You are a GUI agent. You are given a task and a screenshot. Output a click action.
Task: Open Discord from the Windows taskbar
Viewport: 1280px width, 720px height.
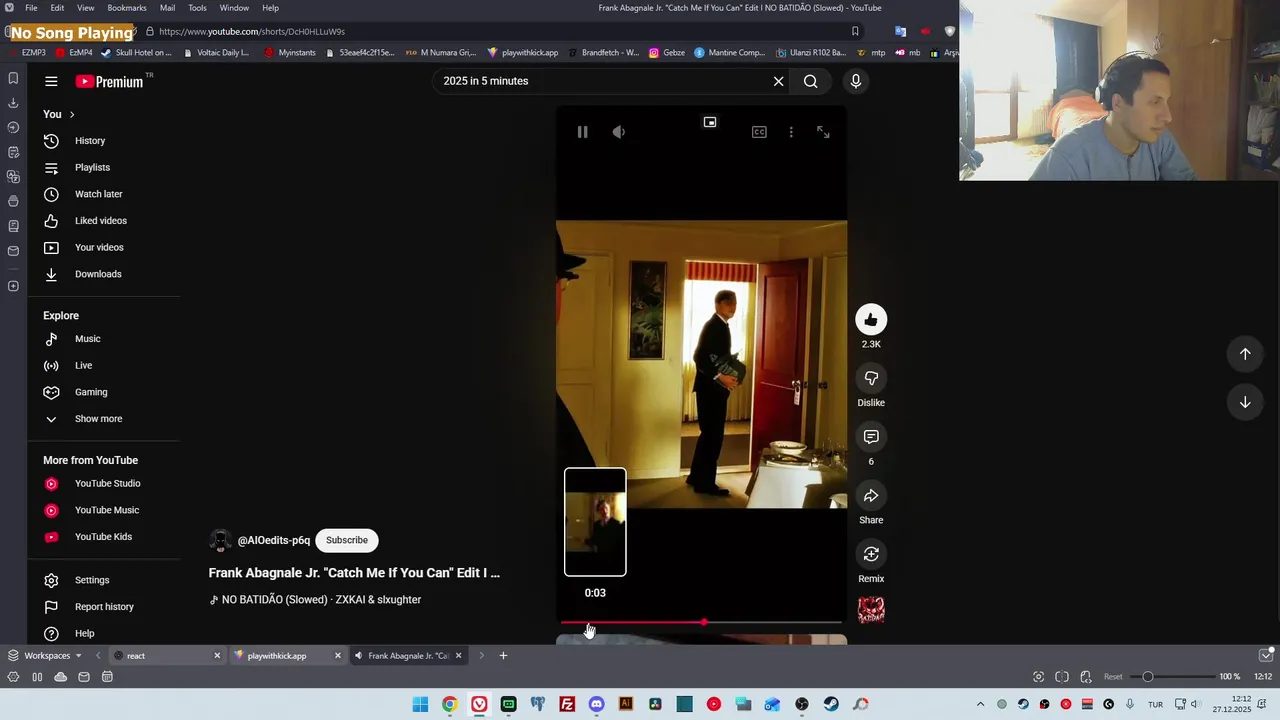point(596,704)
